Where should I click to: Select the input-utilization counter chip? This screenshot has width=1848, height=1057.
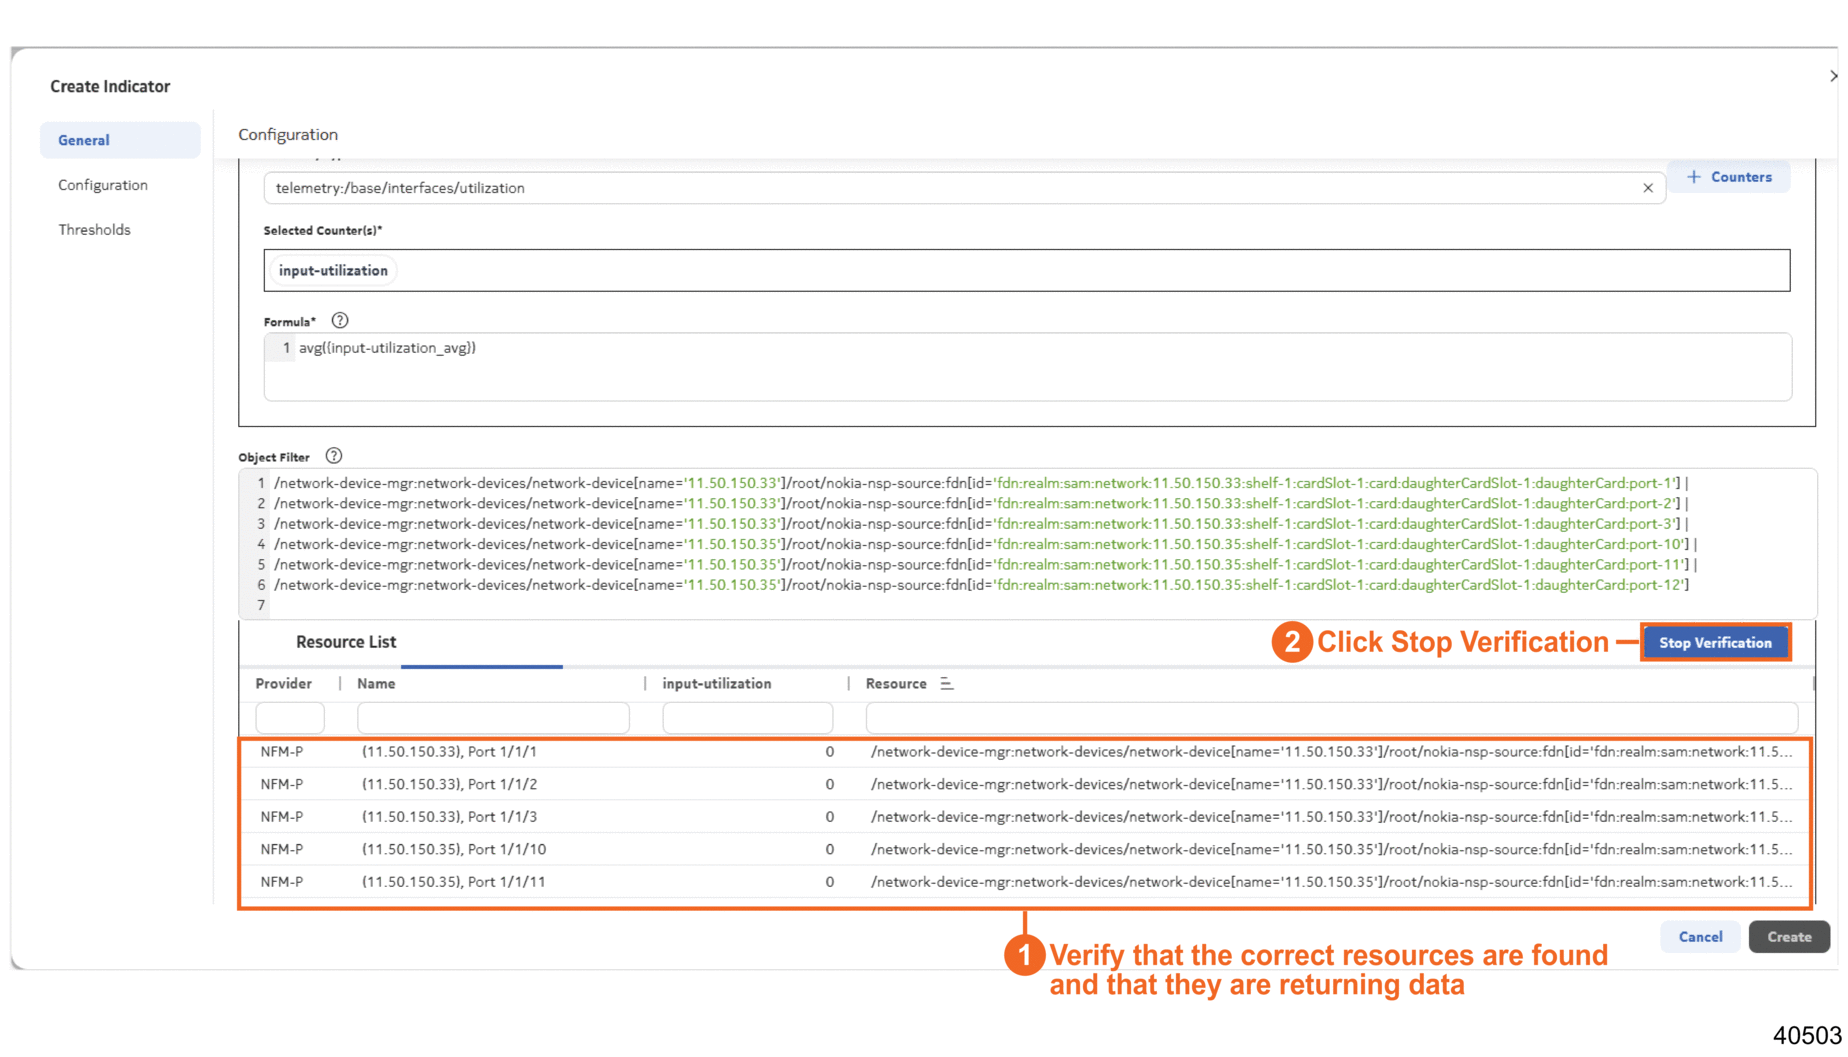(x=333, y=271)
